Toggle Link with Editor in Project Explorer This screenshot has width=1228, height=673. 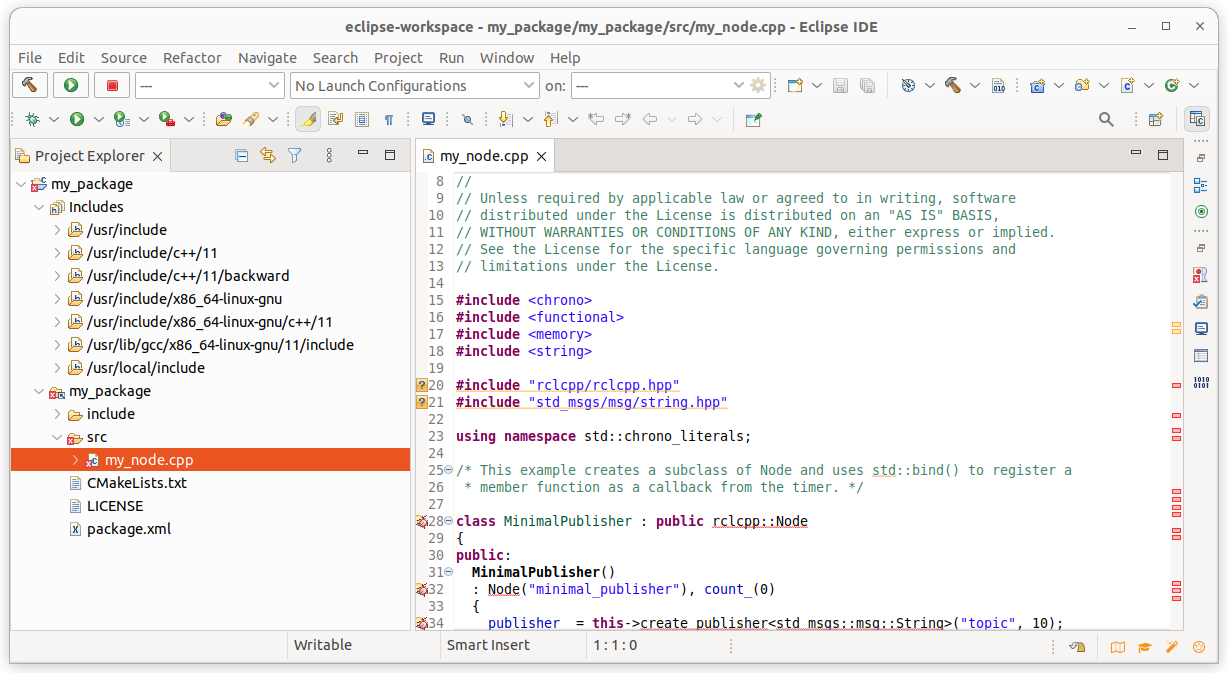click(x=267, y=155)
